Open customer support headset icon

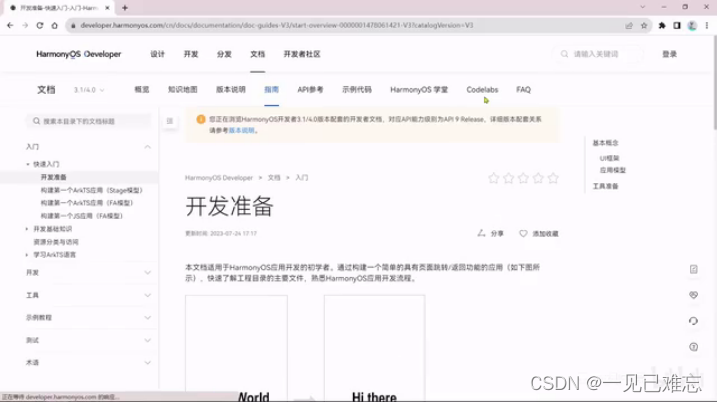pyautogui.click(x=694, y=321)
